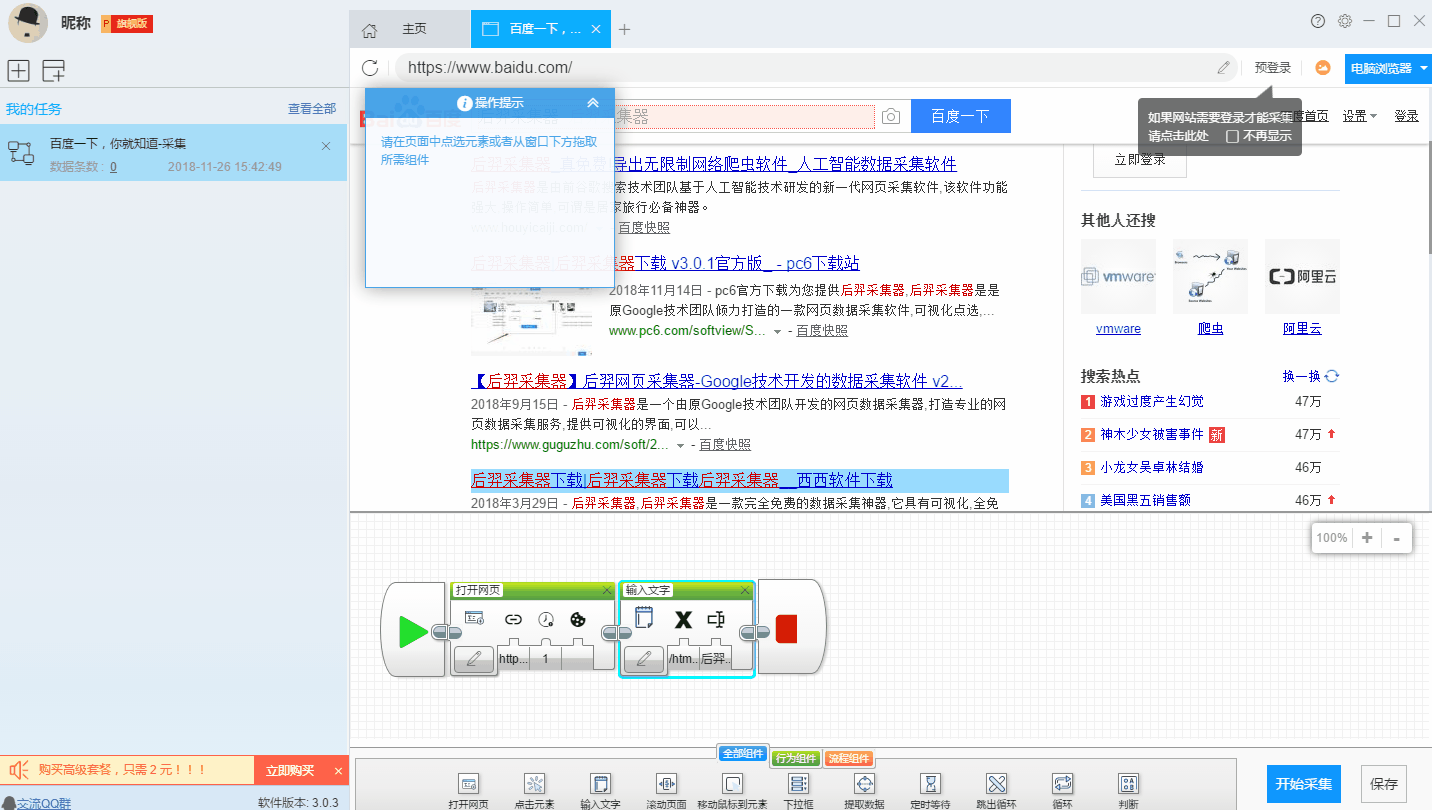This screenshot has height=810, width=1432.
Task: Open settings gear in title bar
Action: [x=1345, y=21]
